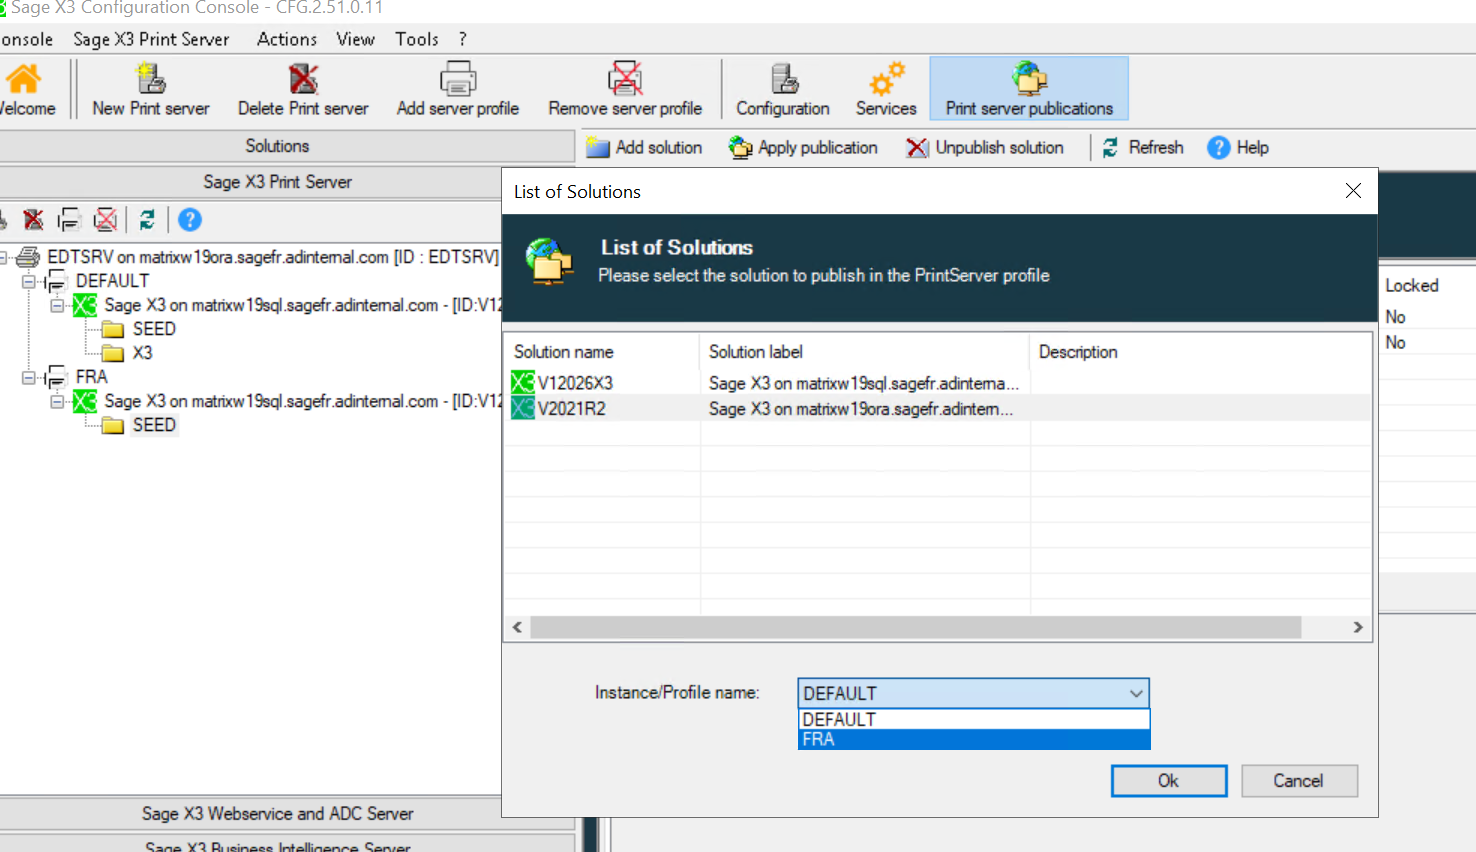Click Add solution in the publications toolbar
1476x852 pixels.
click(x=645, y=147)
